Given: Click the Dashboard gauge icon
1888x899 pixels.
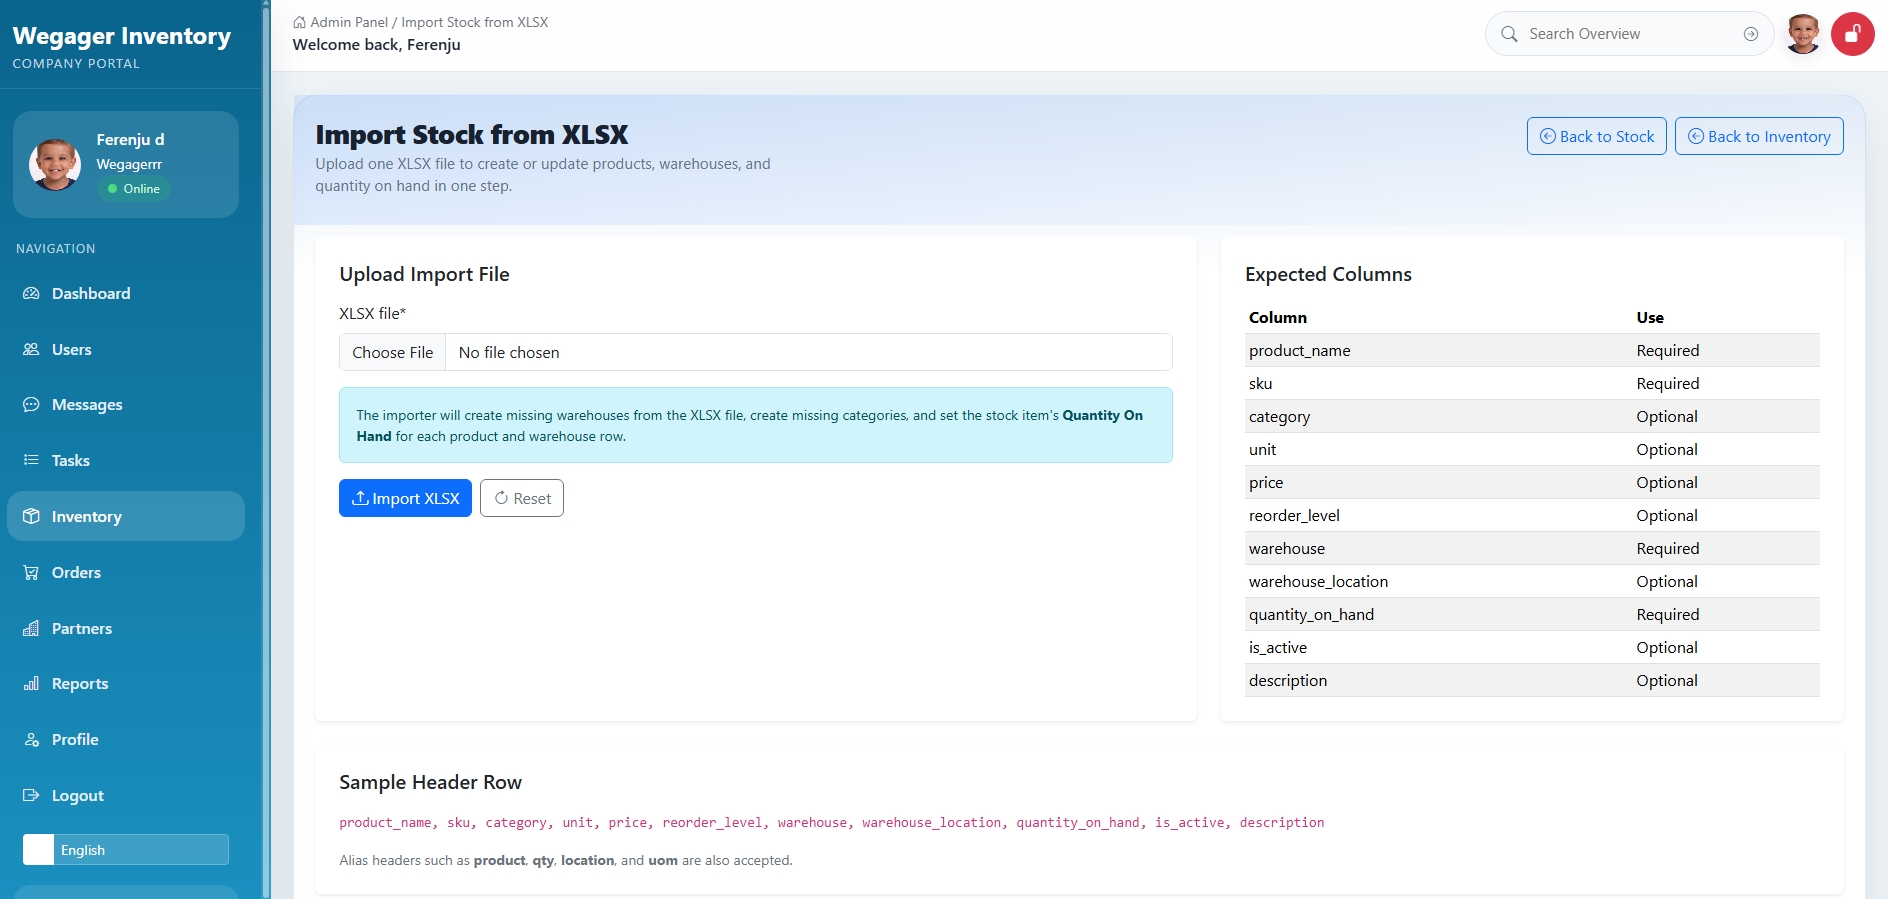Looking at the screenshot, I should (31, 293).
